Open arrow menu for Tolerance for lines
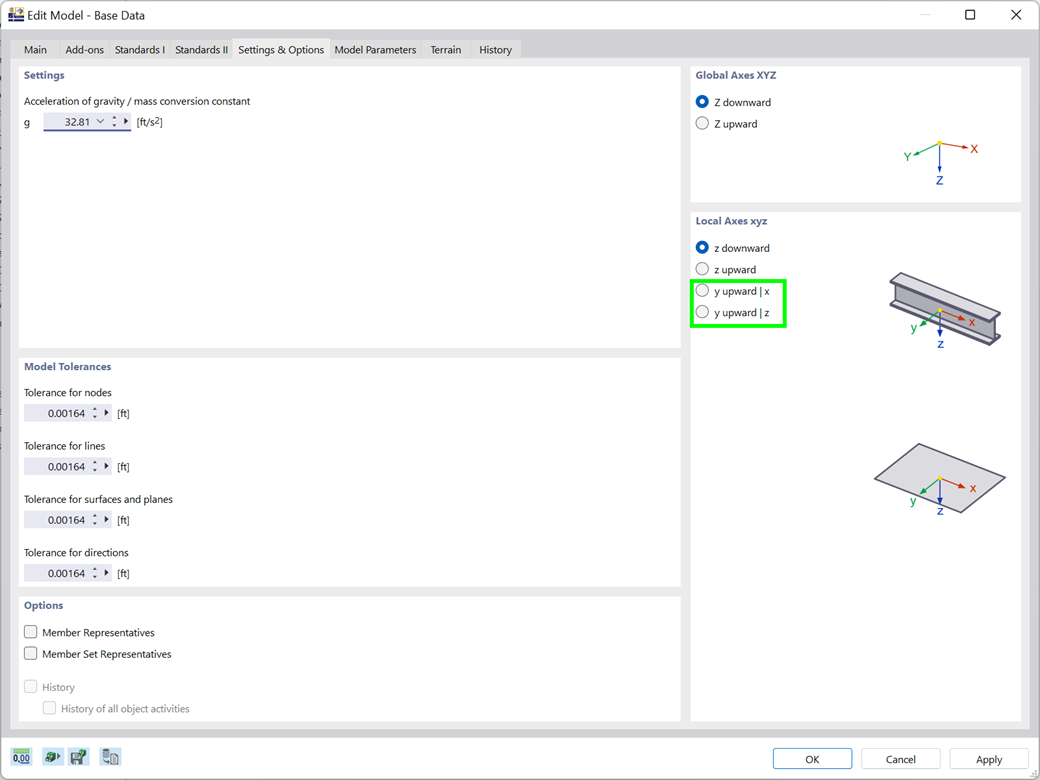The height and width of the screenshot is (780, 1040). [106, 466]
